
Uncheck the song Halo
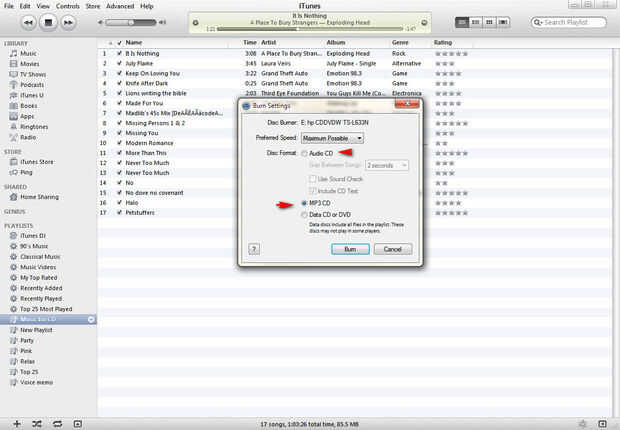(119, 203)
